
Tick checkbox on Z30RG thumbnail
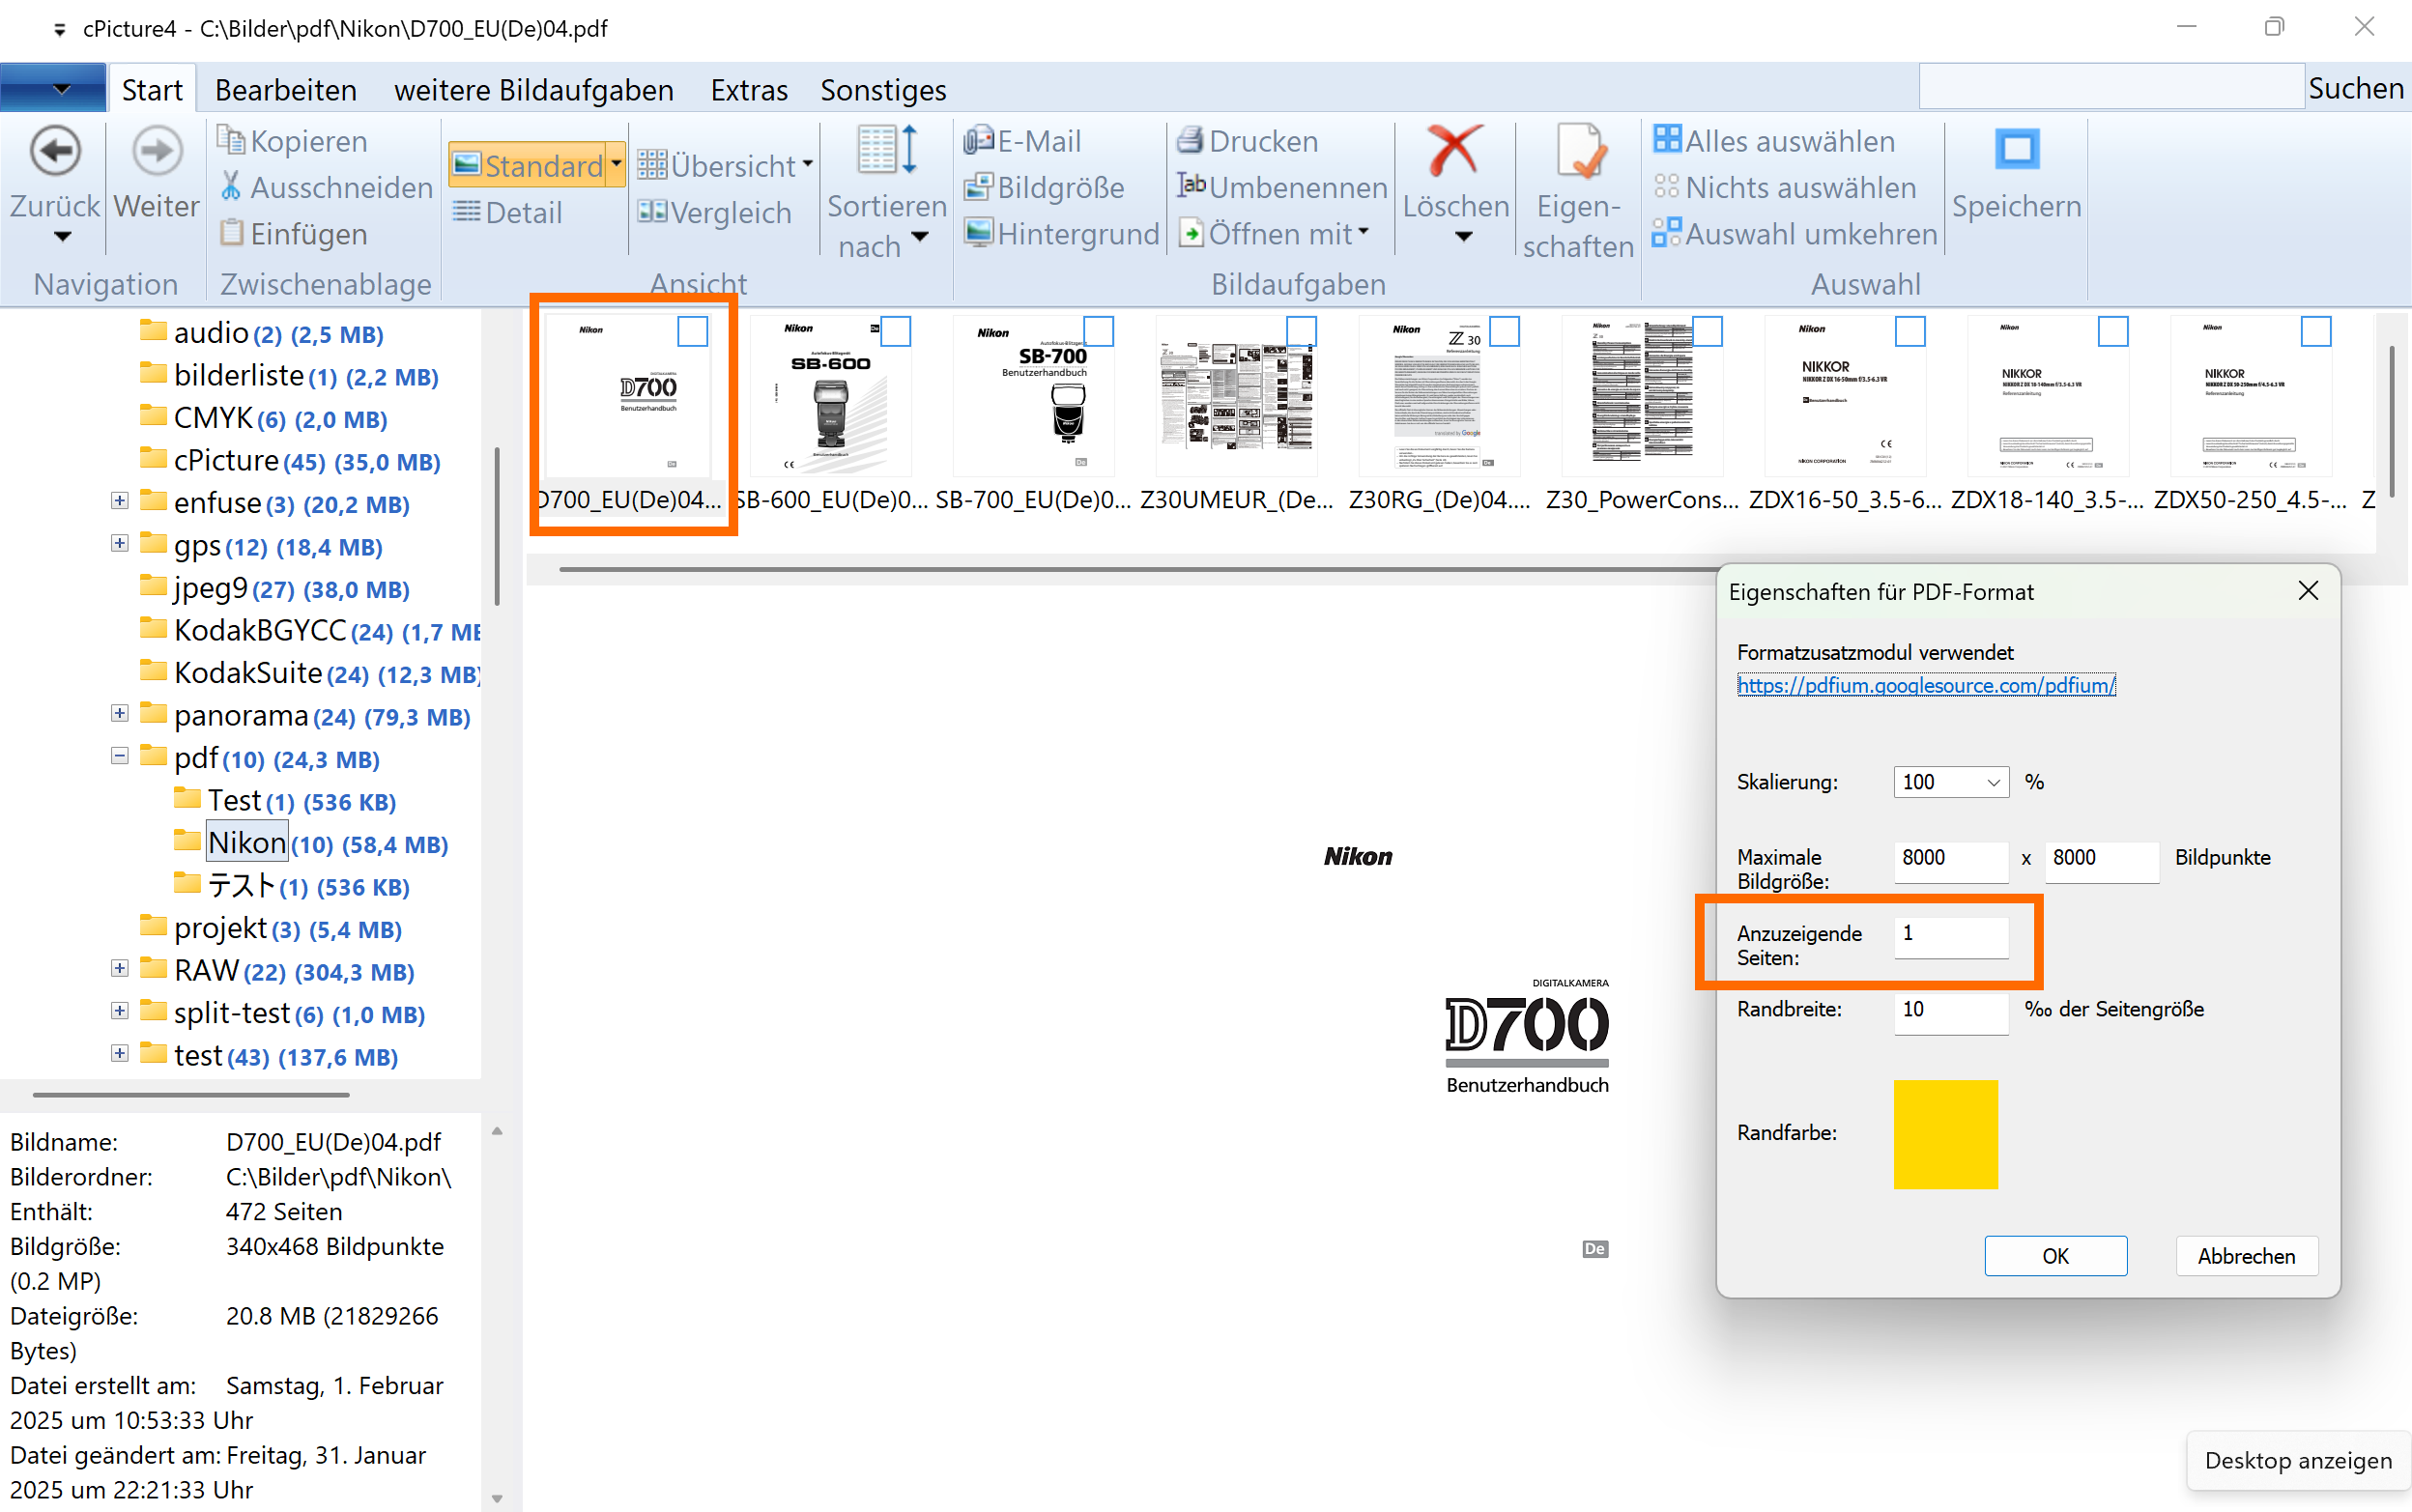(1504, 331)
